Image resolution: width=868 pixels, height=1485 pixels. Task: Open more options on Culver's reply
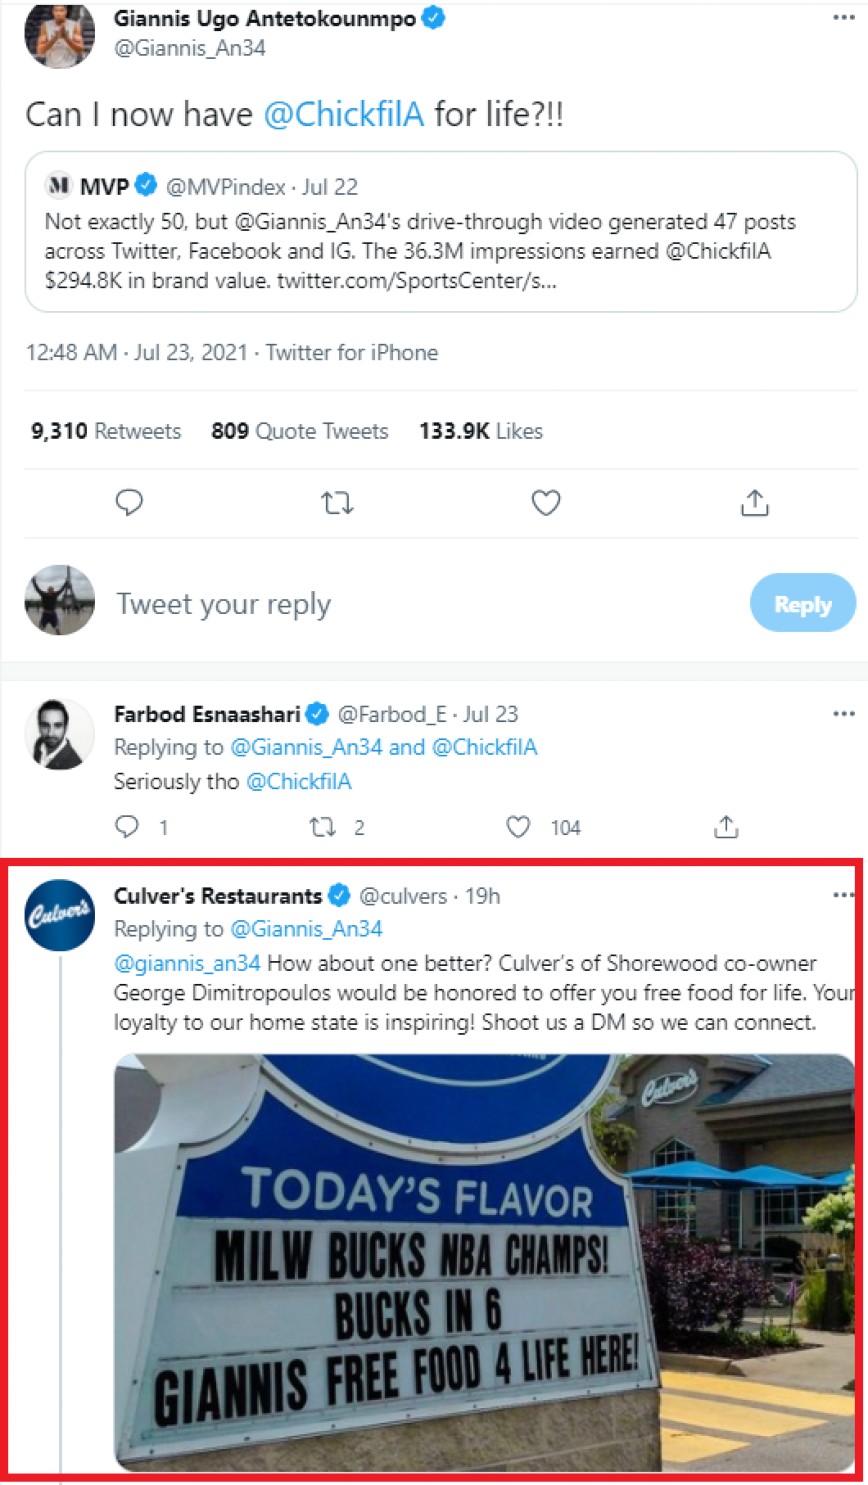tap(843, 895)
